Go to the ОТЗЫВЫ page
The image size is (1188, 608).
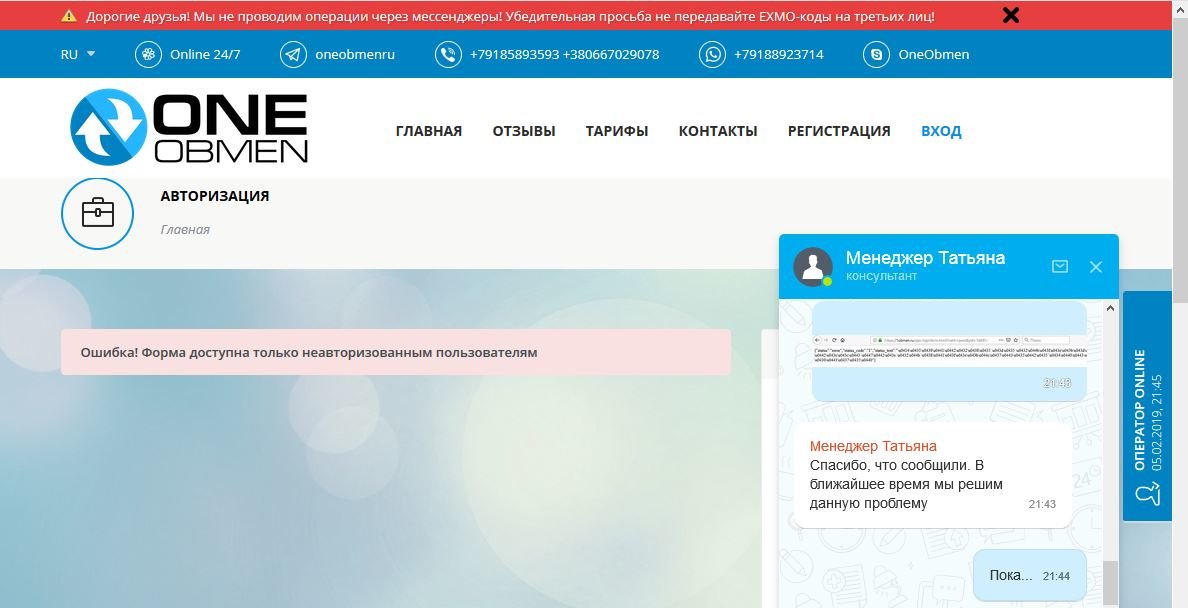tap(523, 131)
